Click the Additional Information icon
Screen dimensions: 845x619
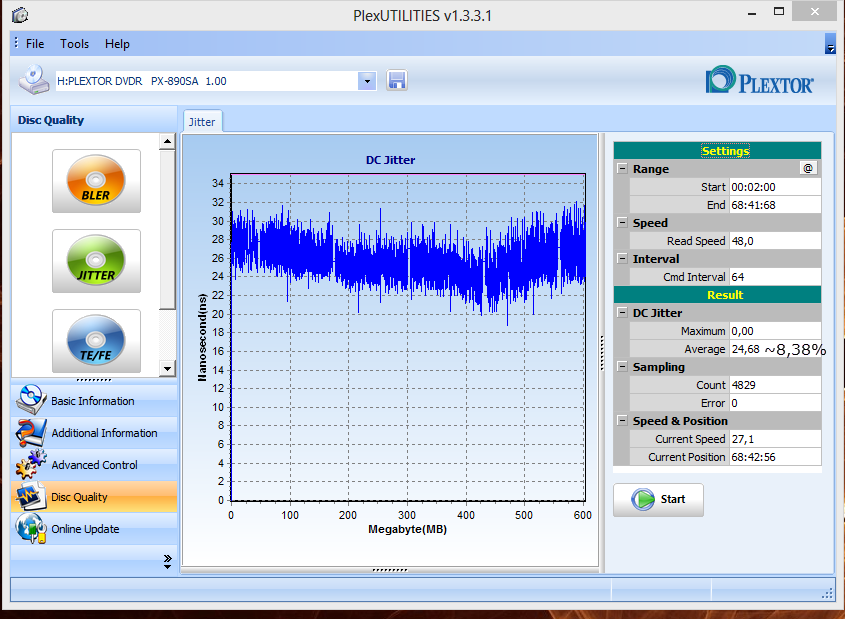[31, 432]
